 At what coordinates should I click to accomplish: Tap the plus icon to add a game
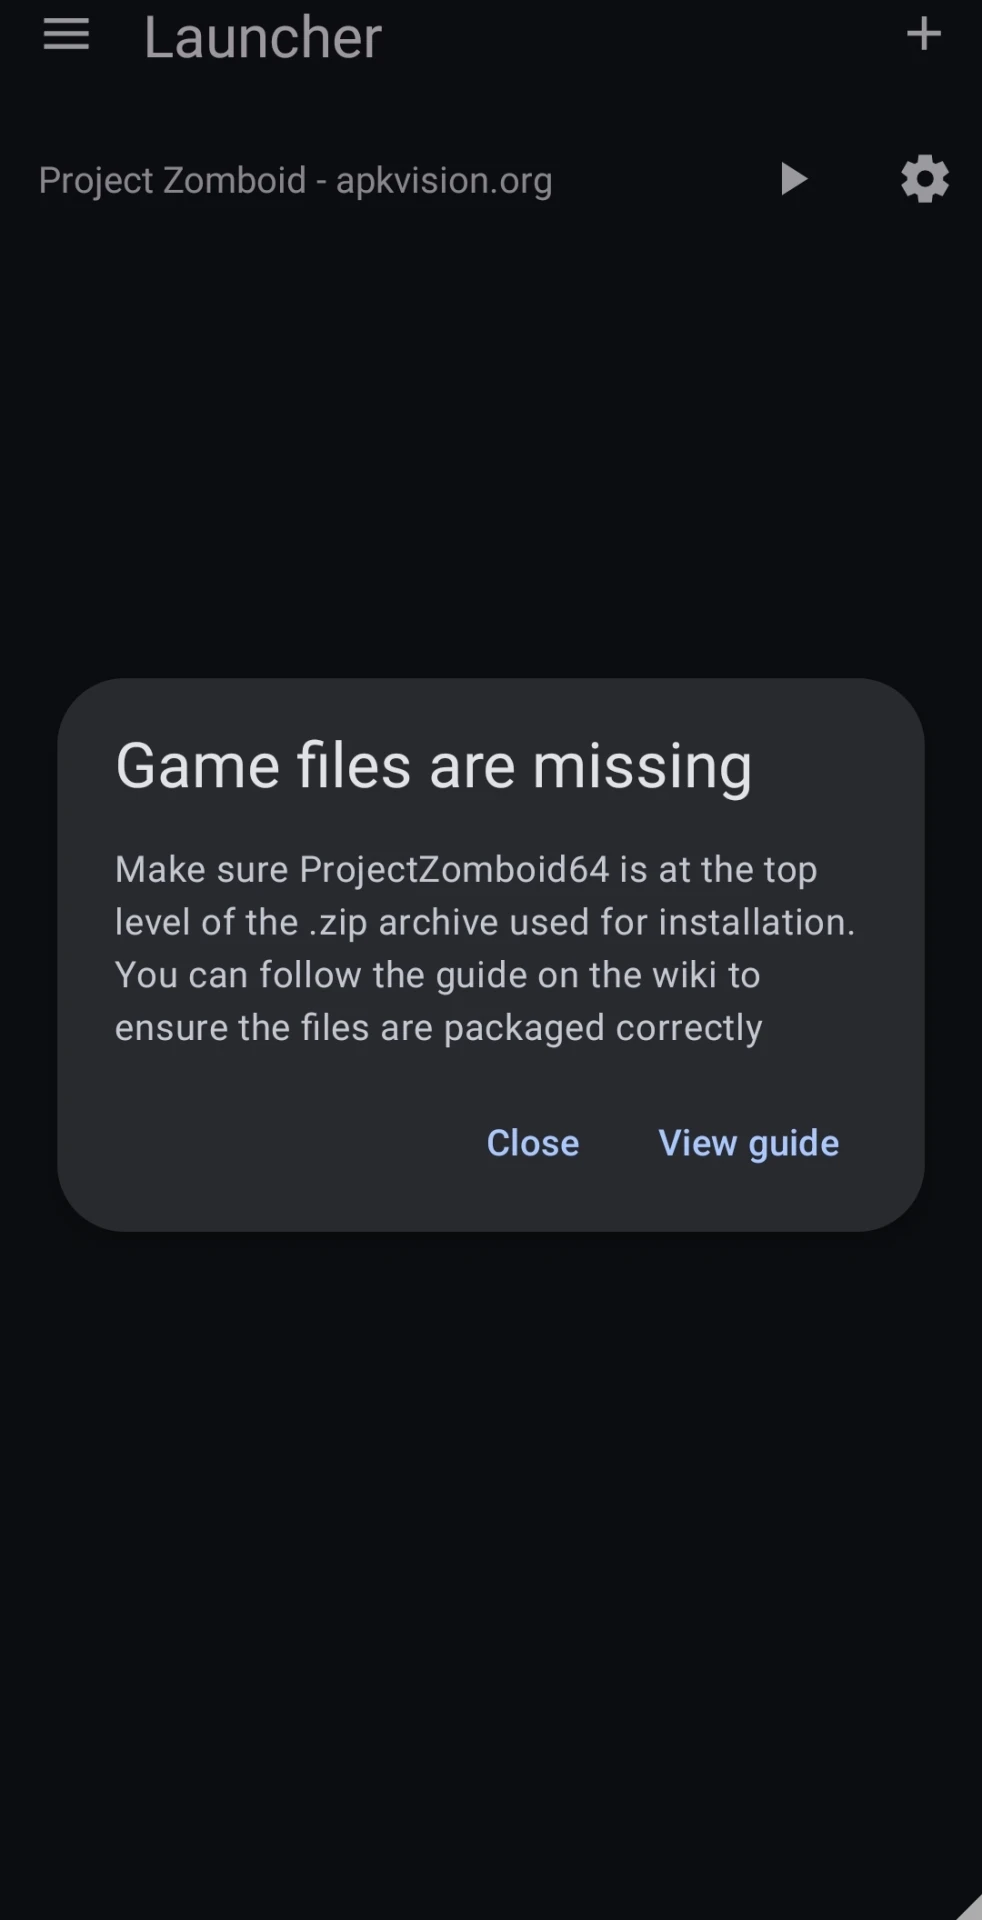[923, 34]
